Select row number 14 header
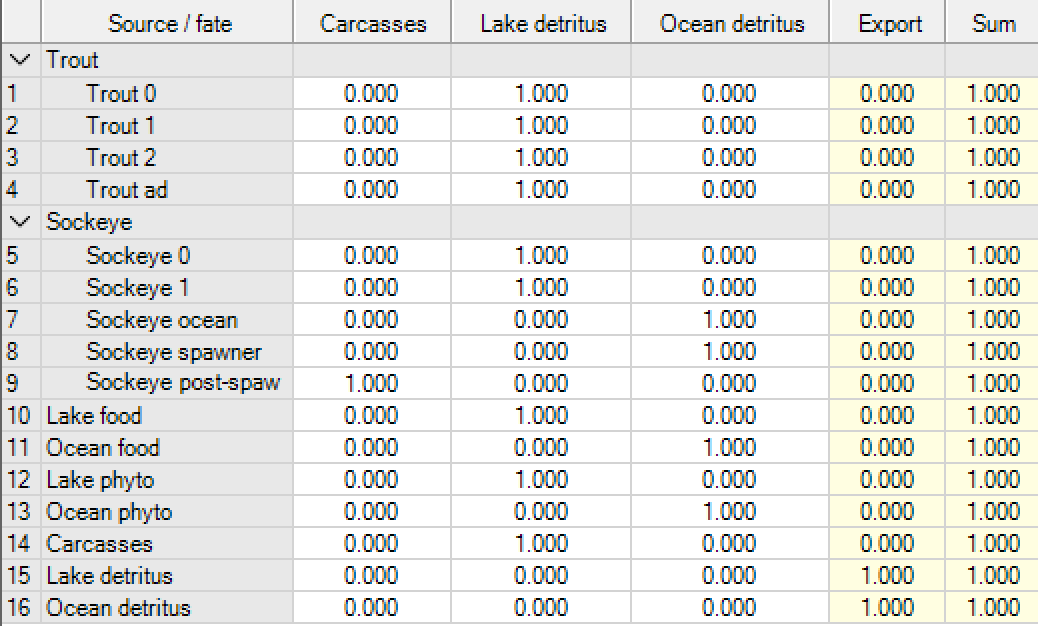 19,544
